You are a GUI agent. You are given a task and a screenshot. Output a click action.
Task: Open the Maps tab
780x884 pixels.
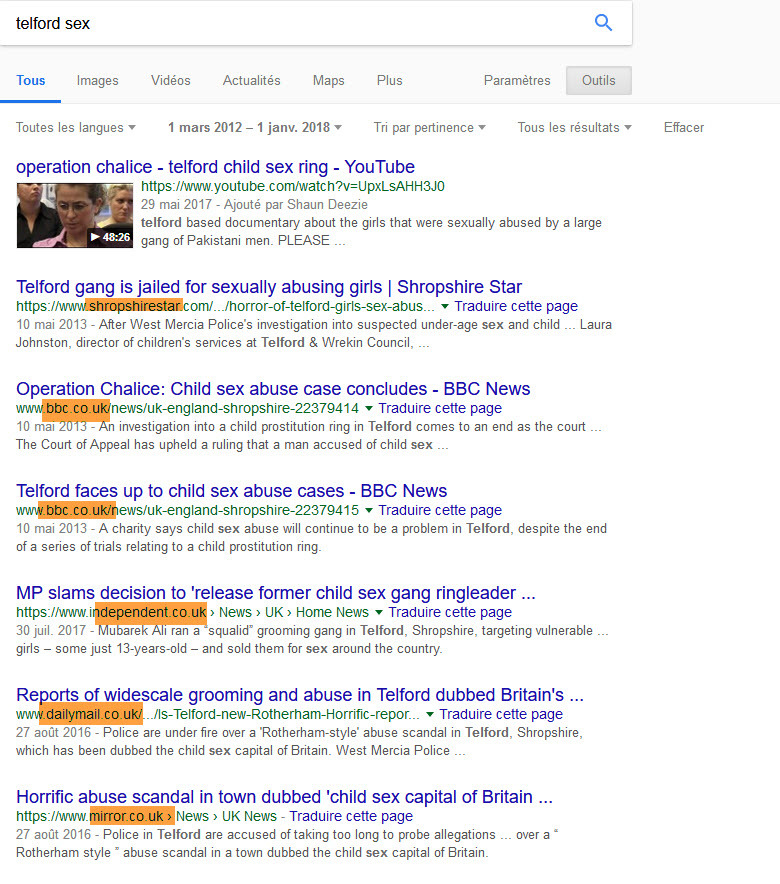(x=329, y=81)
